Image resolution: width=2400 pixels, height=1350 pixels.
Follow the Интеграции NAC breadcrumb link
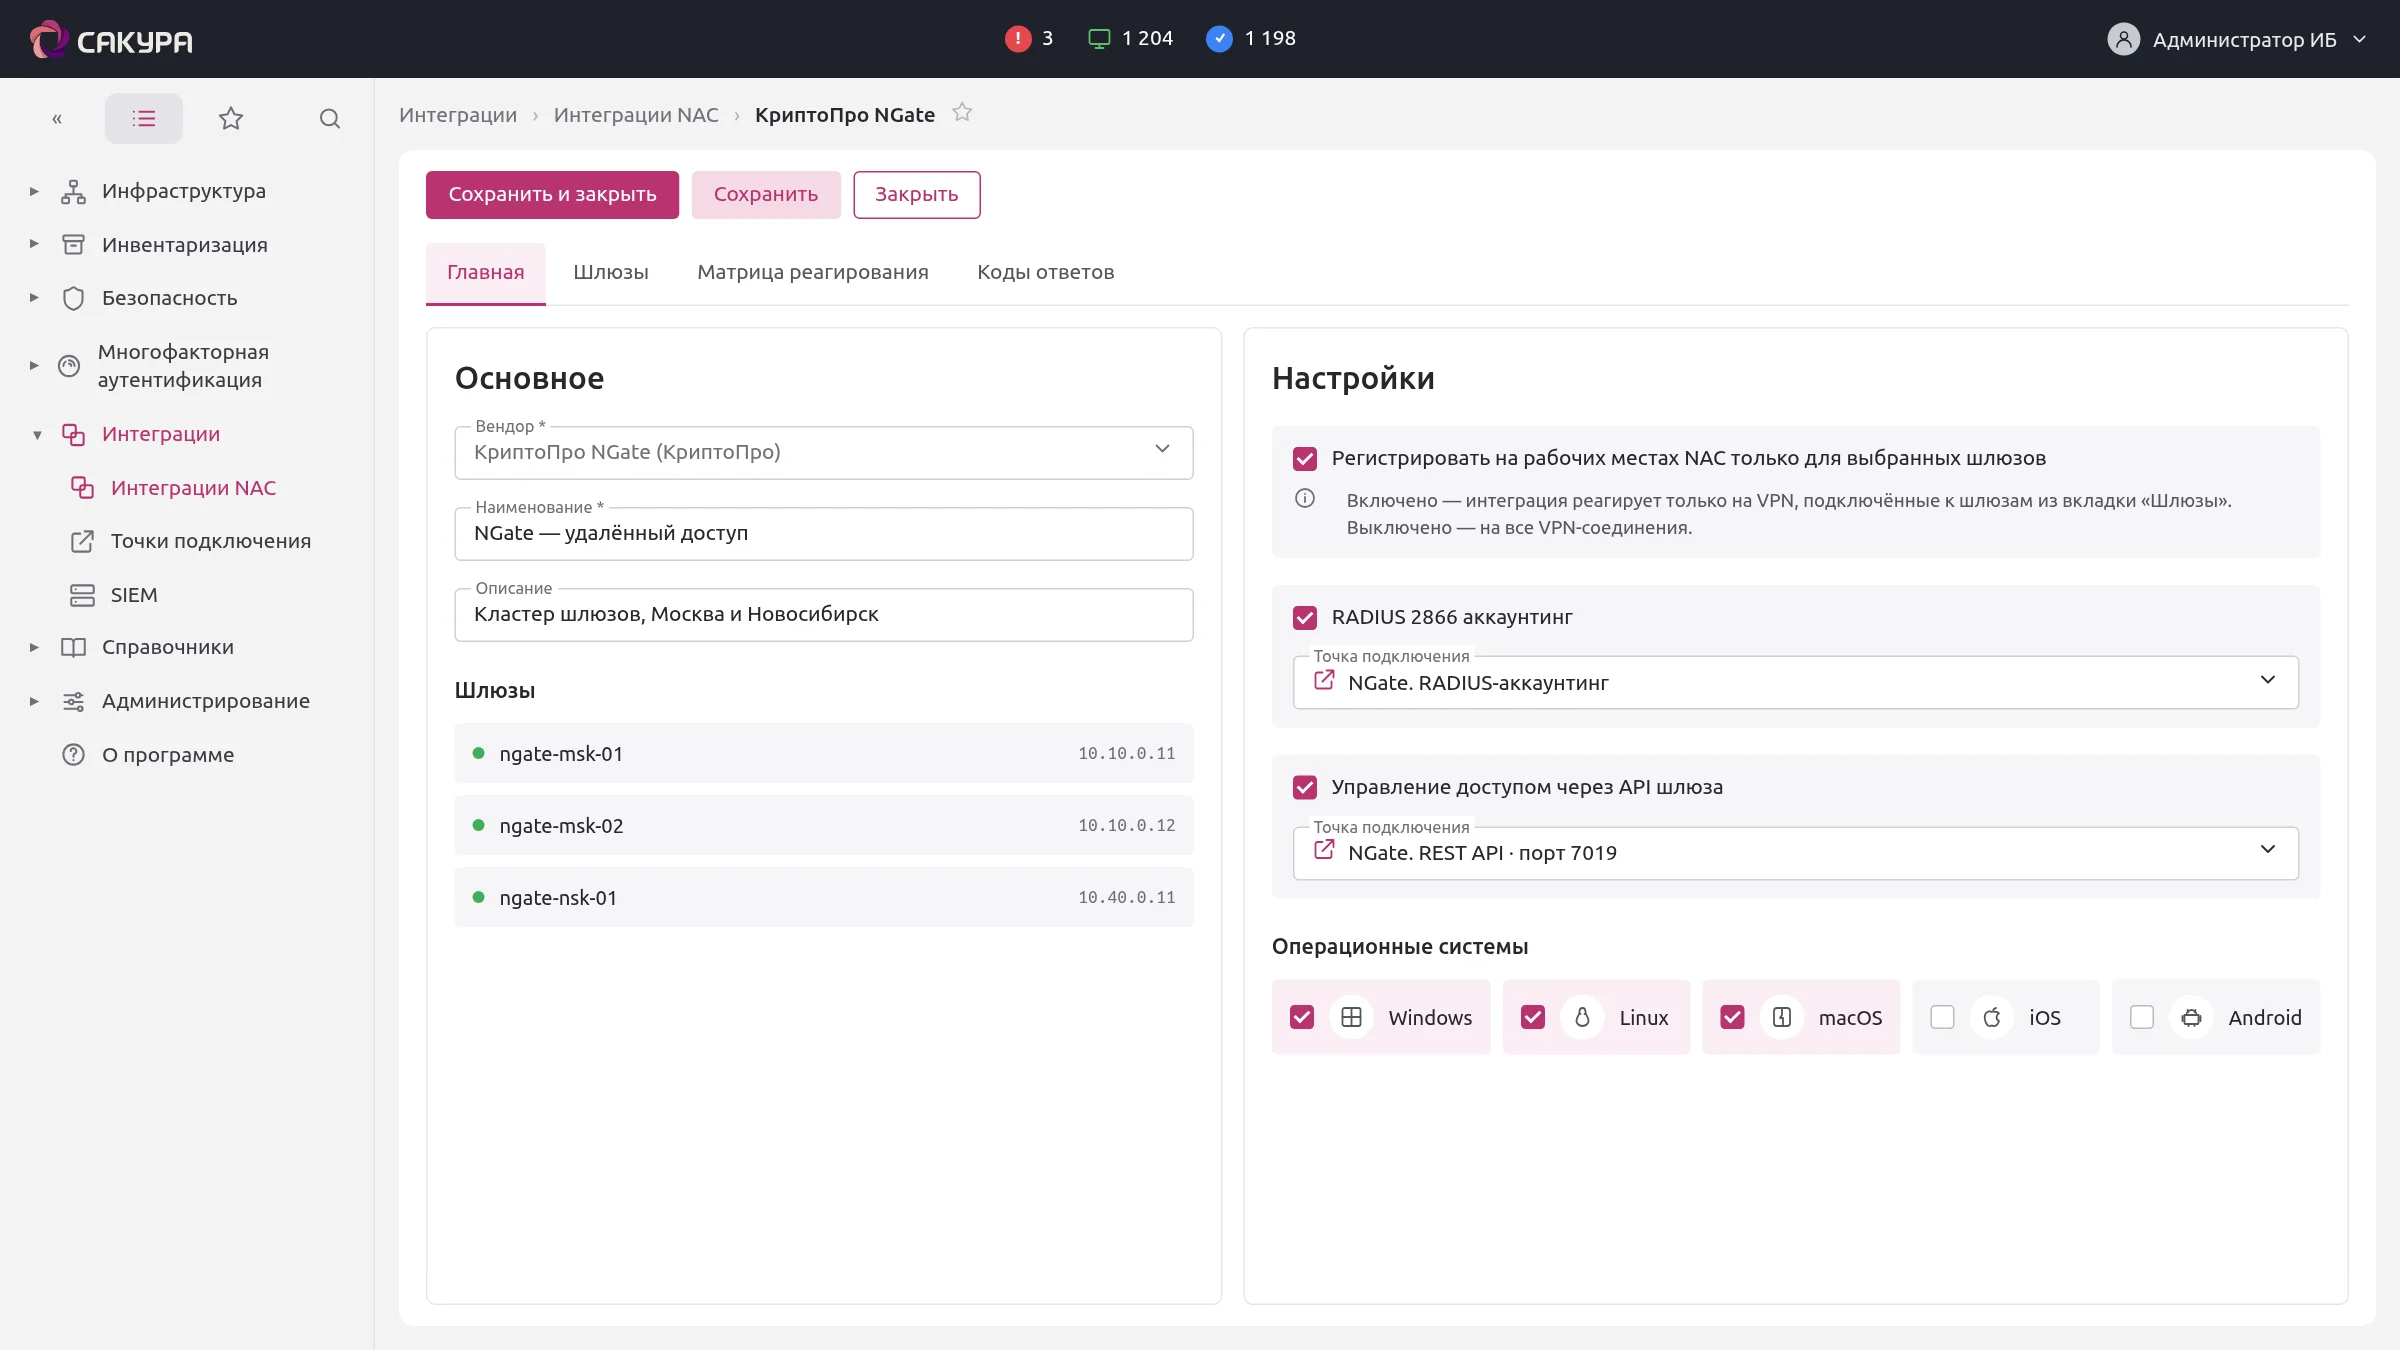coord(636,115)
